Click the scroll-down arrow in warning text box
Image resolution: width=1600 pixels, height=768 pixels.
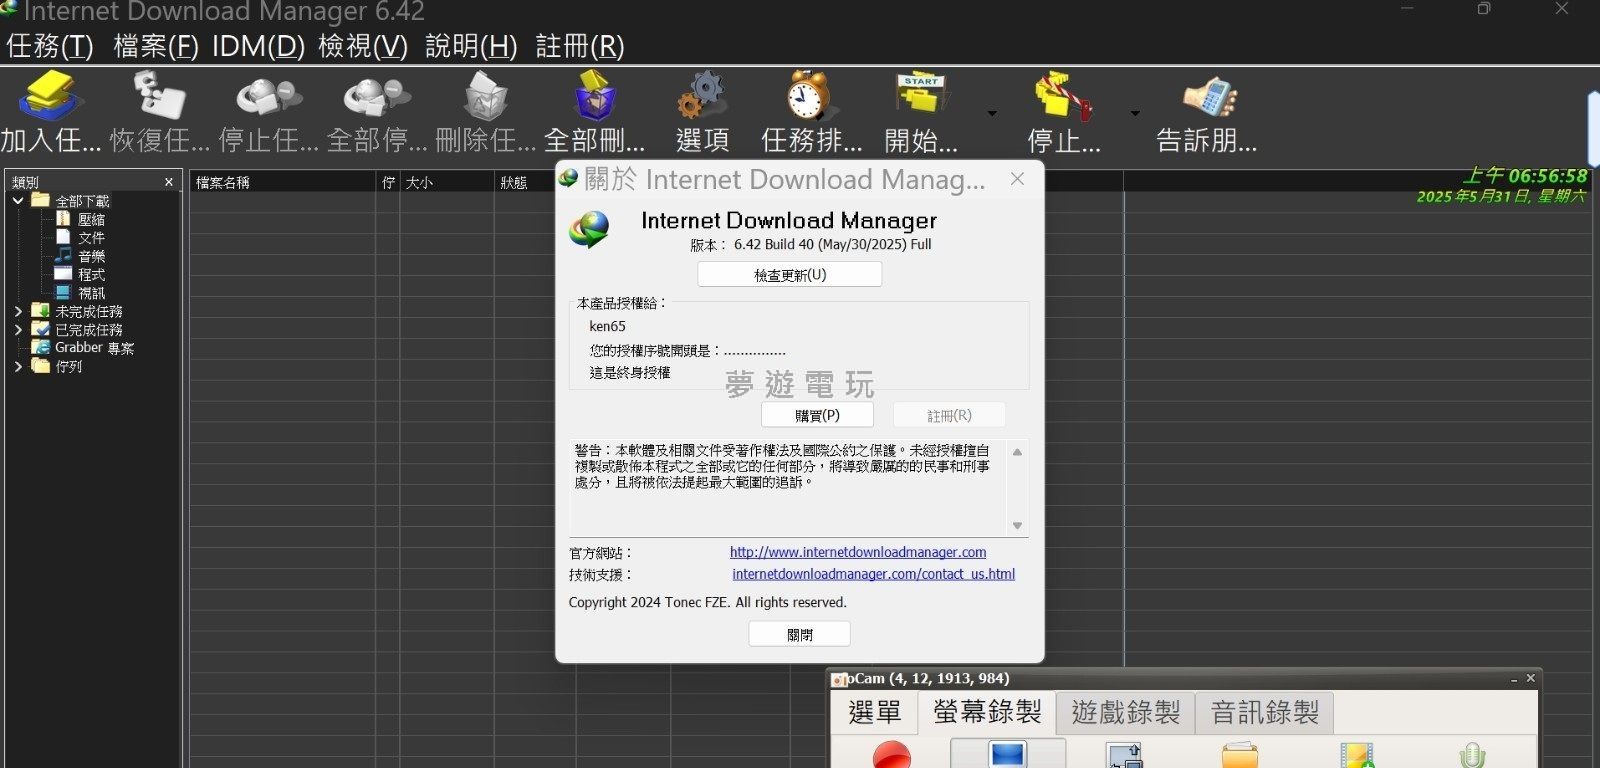(x=1017, y=526)
